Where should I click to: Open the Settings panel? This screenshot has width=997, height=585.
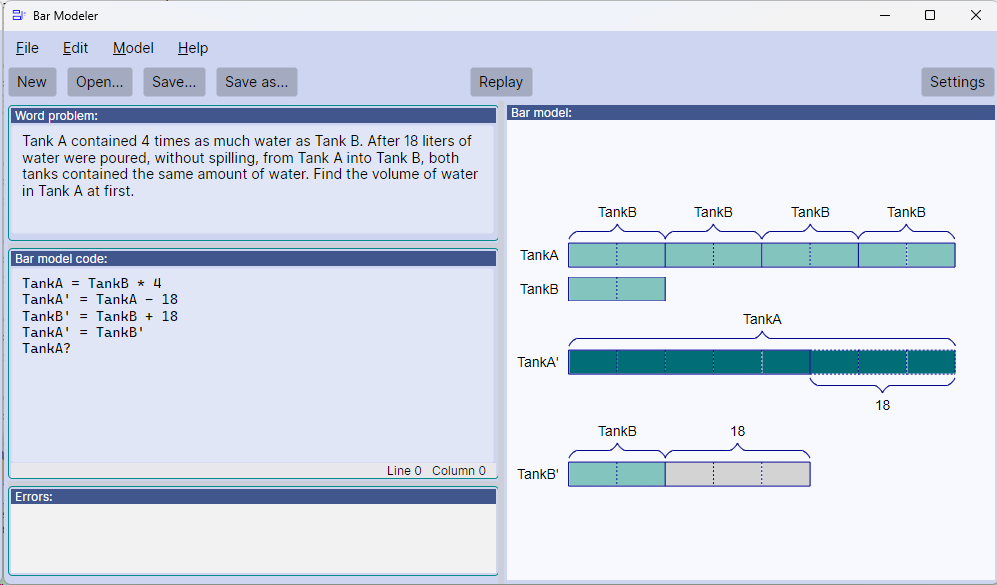[957, 81]
